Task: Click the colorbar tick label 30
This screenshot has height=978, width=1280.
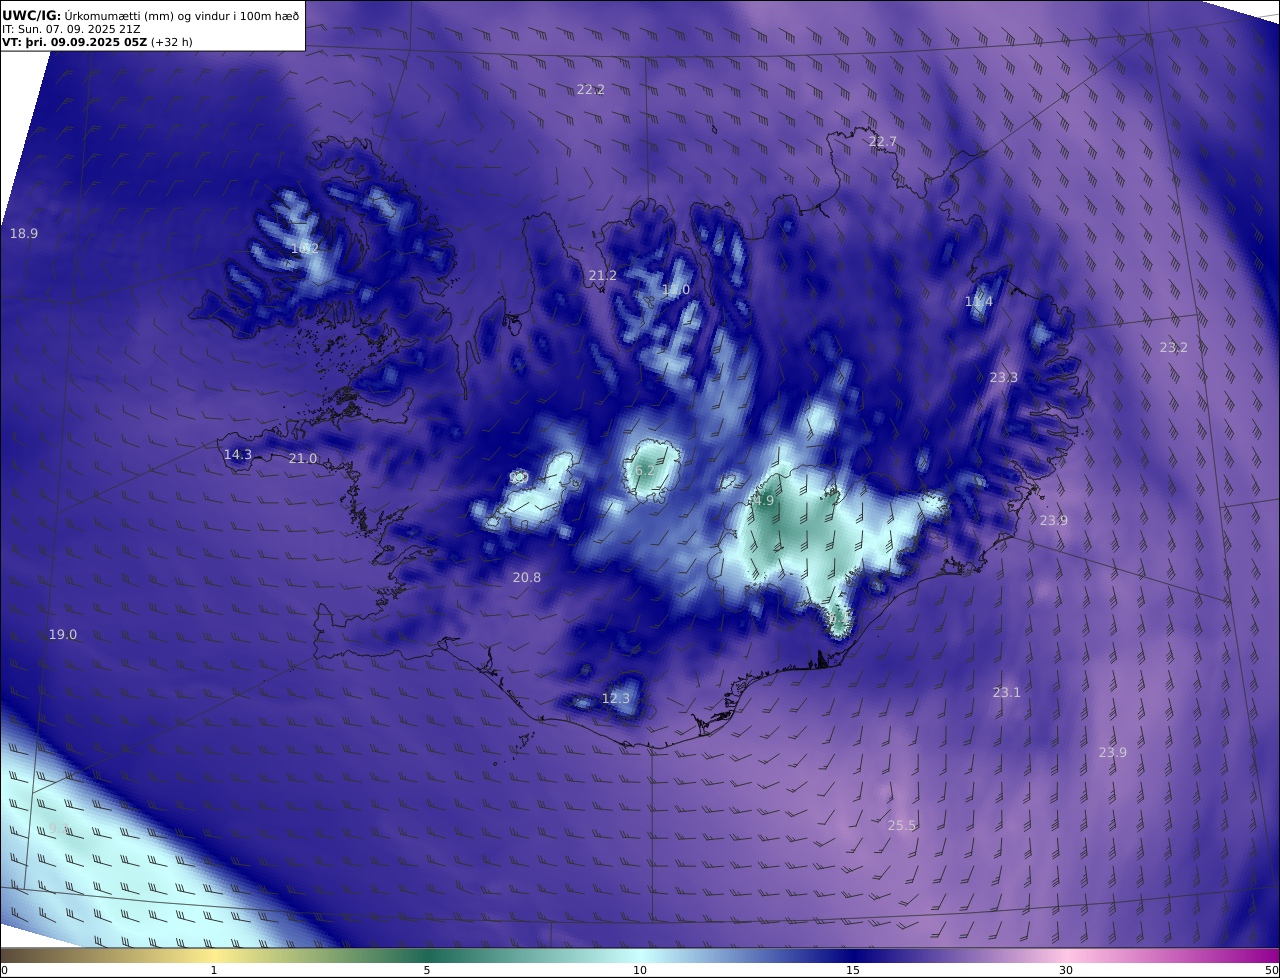Action: 1066,971
